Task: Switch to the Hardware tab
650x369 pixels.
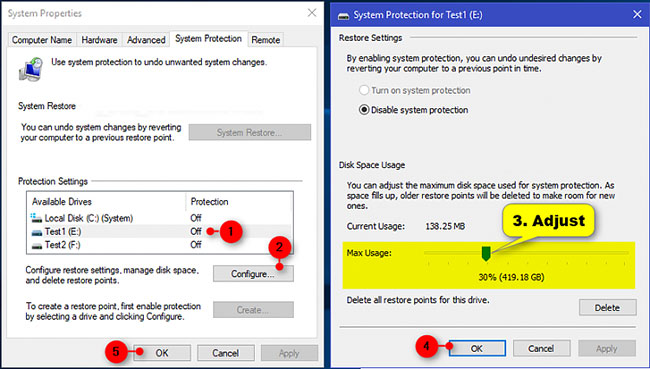Action: point(99,40)
